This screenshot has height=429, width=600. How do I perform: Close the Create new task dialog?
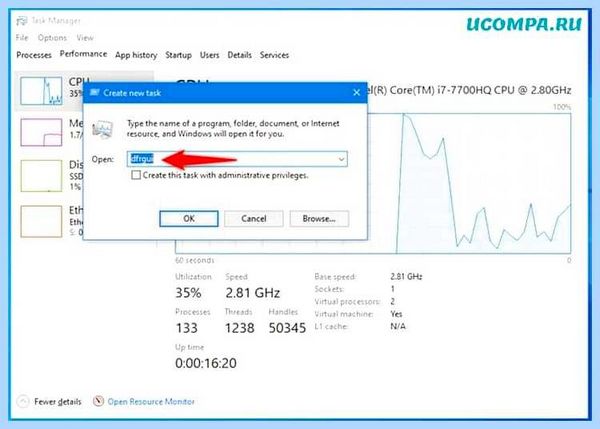pos(356,93)
